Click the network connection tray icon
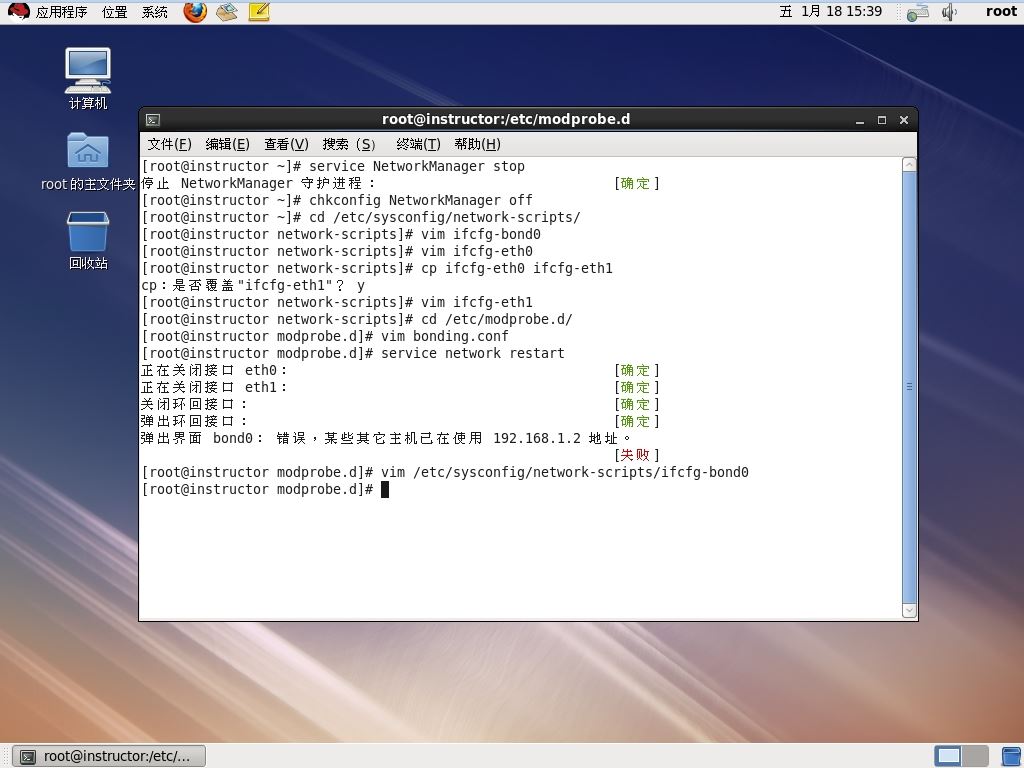Image resolution: width=1024 pixels, height=768 pixels. (x=918, y=12)
